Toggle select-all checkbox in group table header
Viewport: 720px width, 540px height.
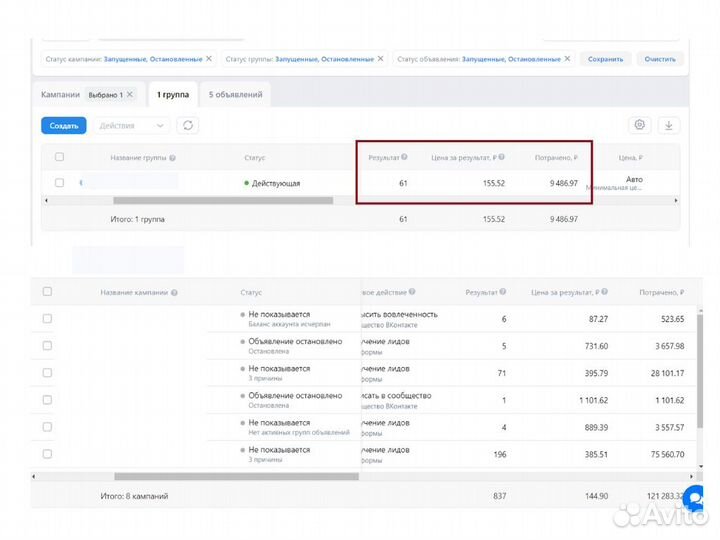point(59,157)
